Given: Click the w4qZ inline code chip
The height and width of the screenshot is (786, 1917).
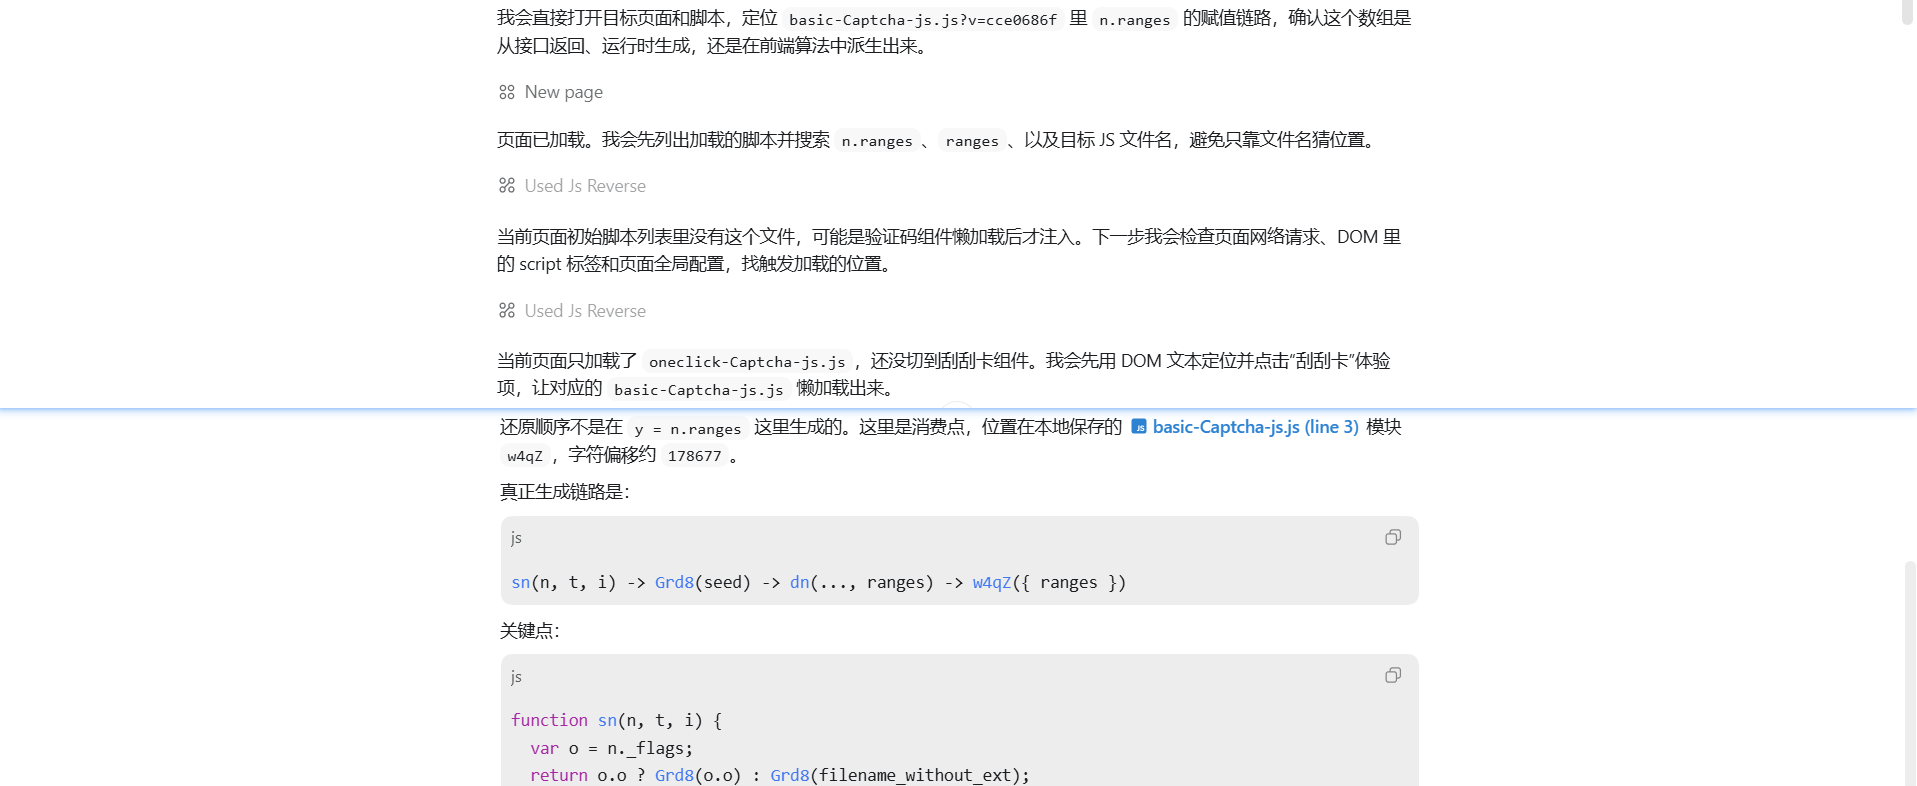Looking at the screenshot, I should (x=525, y=456).
